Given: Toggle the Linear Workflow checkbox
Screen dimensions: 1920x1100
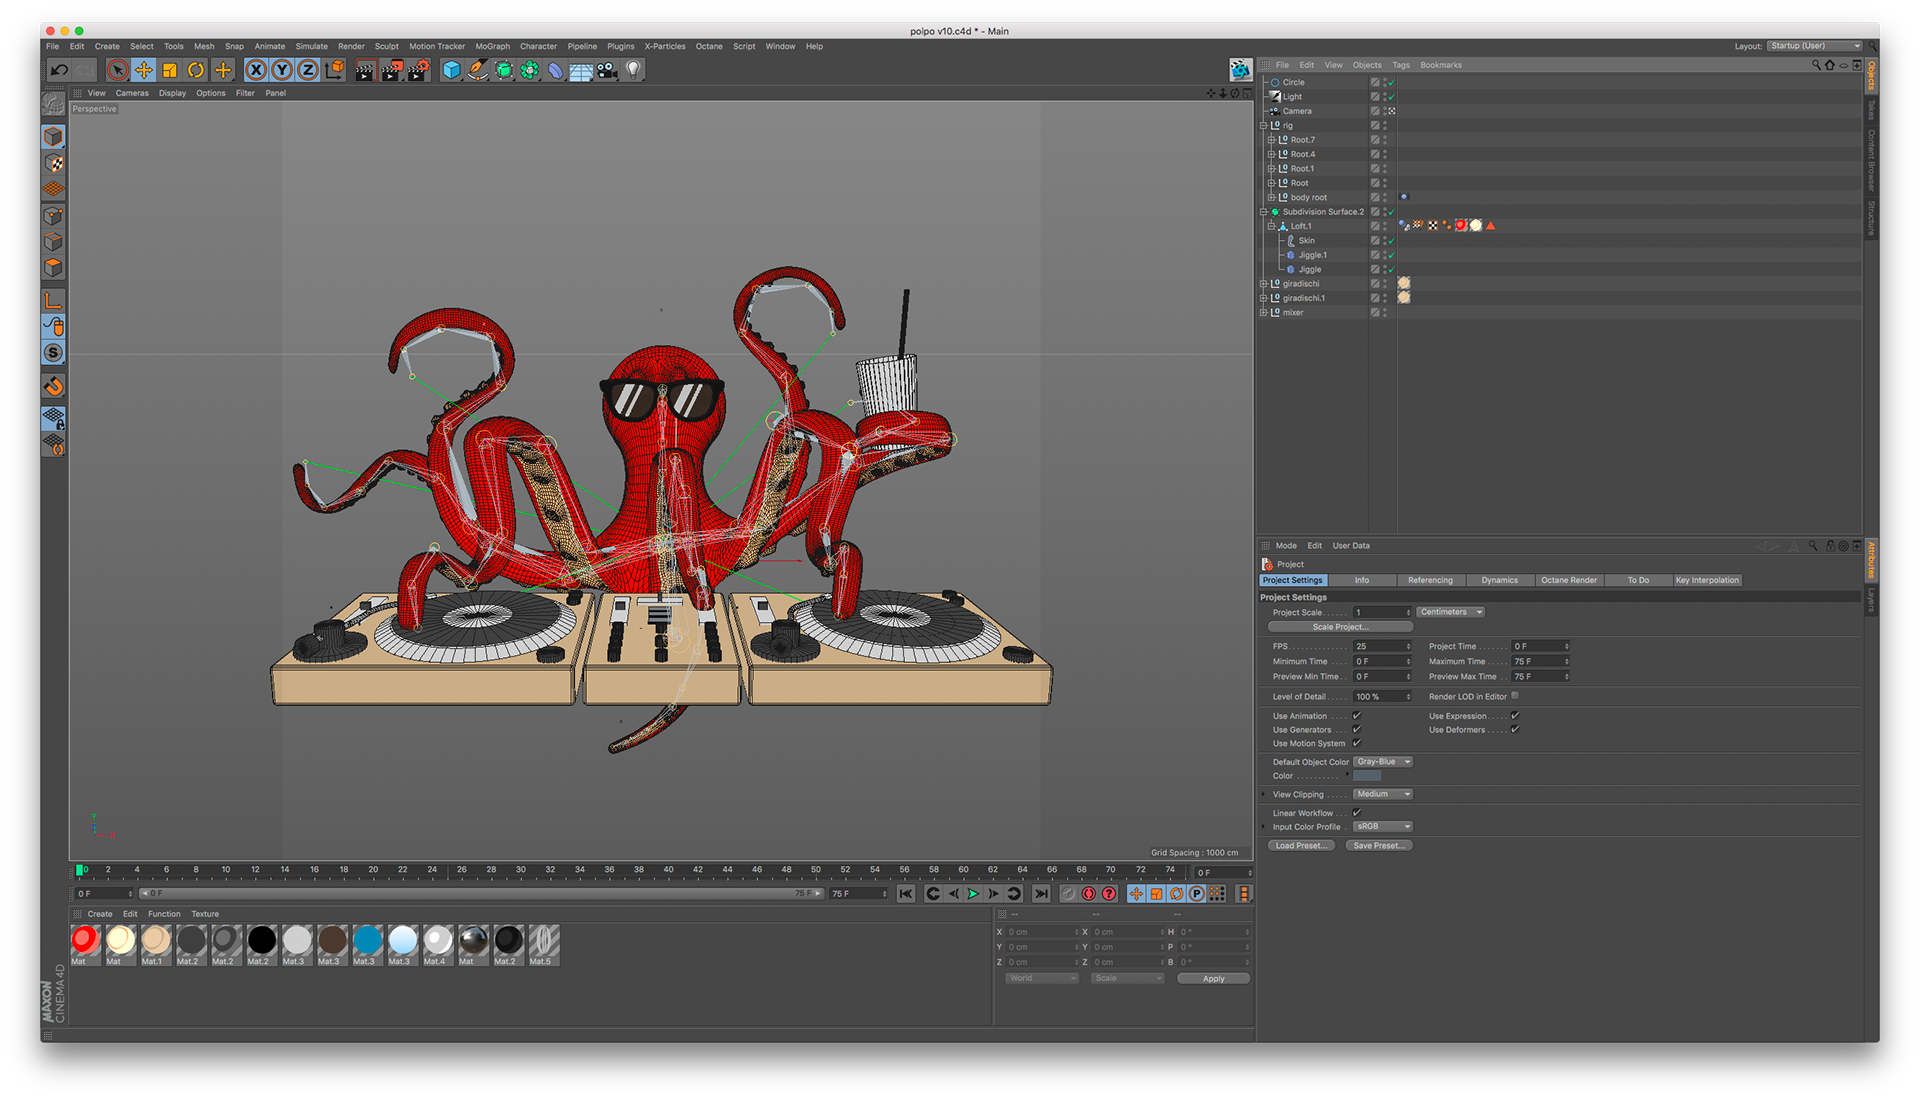Looking at the screenshot, I should click(1357, 813).
